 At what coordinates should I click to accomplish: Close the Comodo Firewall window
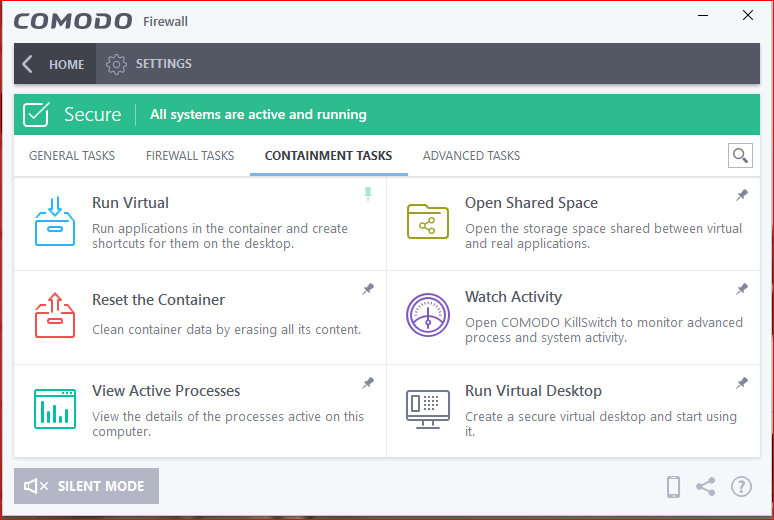[x=748, y=15]
